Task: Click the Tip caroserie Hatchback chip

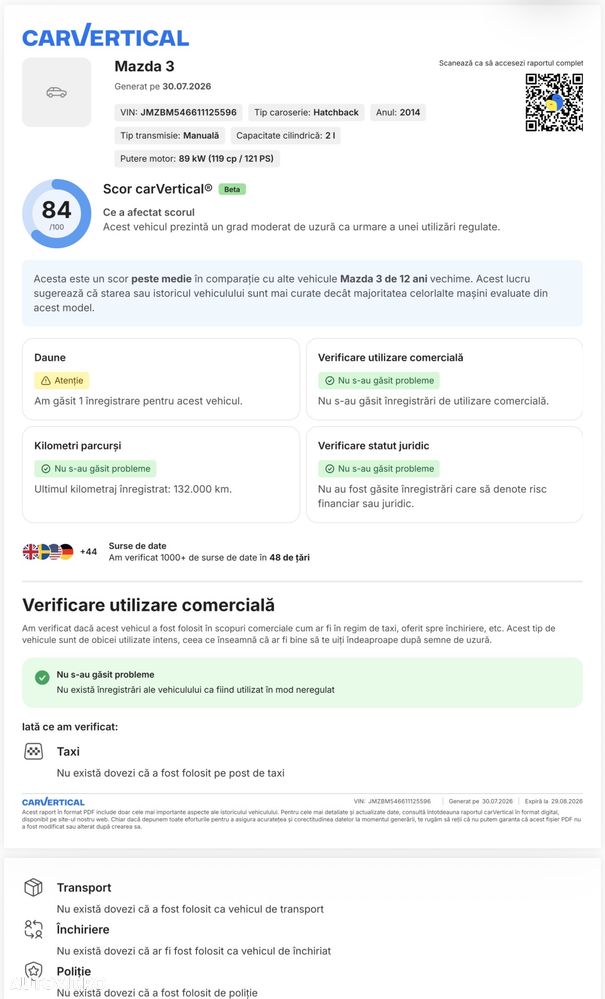Action: (x=306, y=113)
